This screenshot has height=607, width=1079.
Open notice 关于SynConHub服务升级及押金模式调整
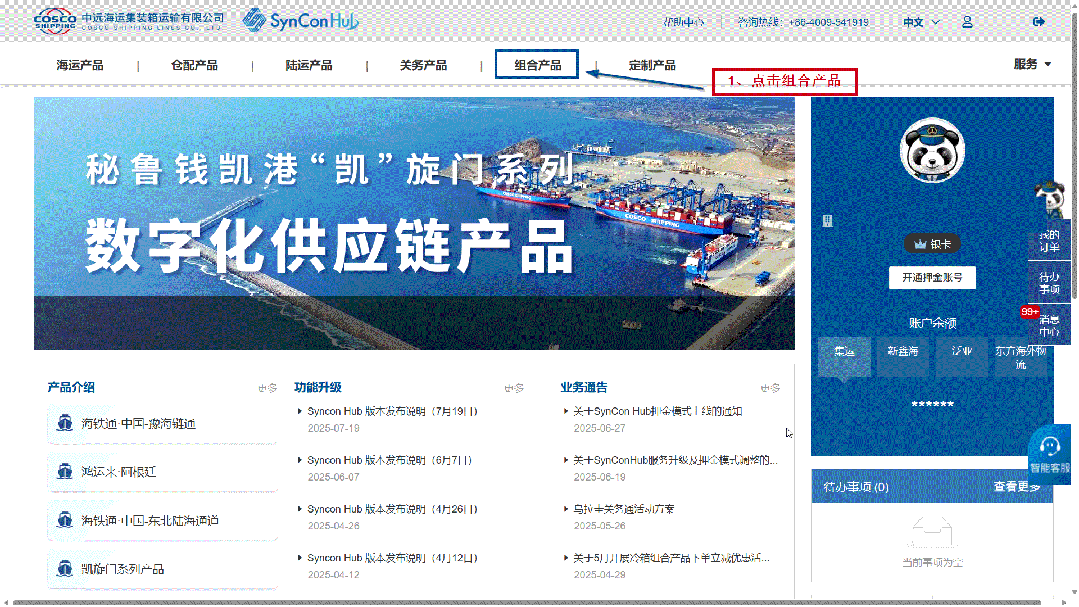point(675,460)
